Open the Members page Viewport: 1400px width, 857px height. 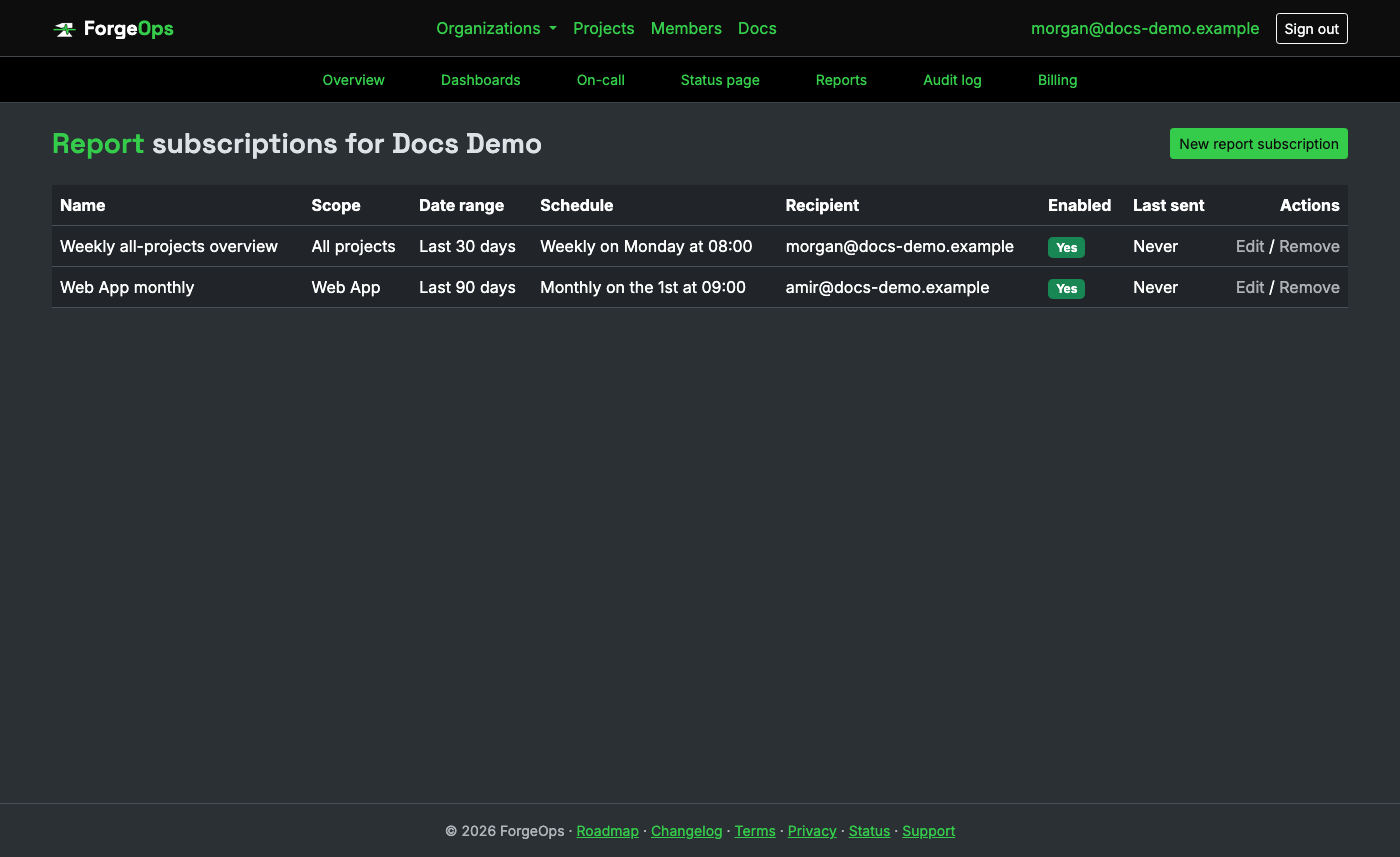point(686,28)
